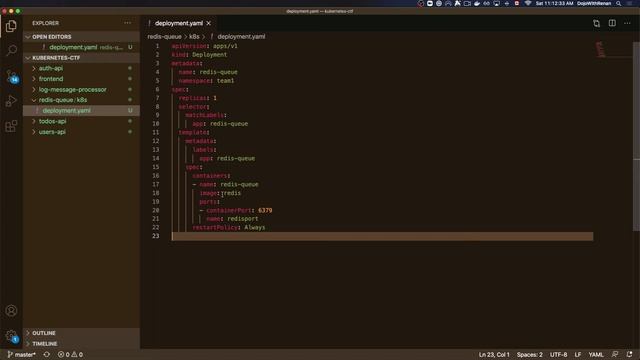Viewport: 640px width, 360px height.
Task: Open notifications bell in status bar
Action: 629,354
